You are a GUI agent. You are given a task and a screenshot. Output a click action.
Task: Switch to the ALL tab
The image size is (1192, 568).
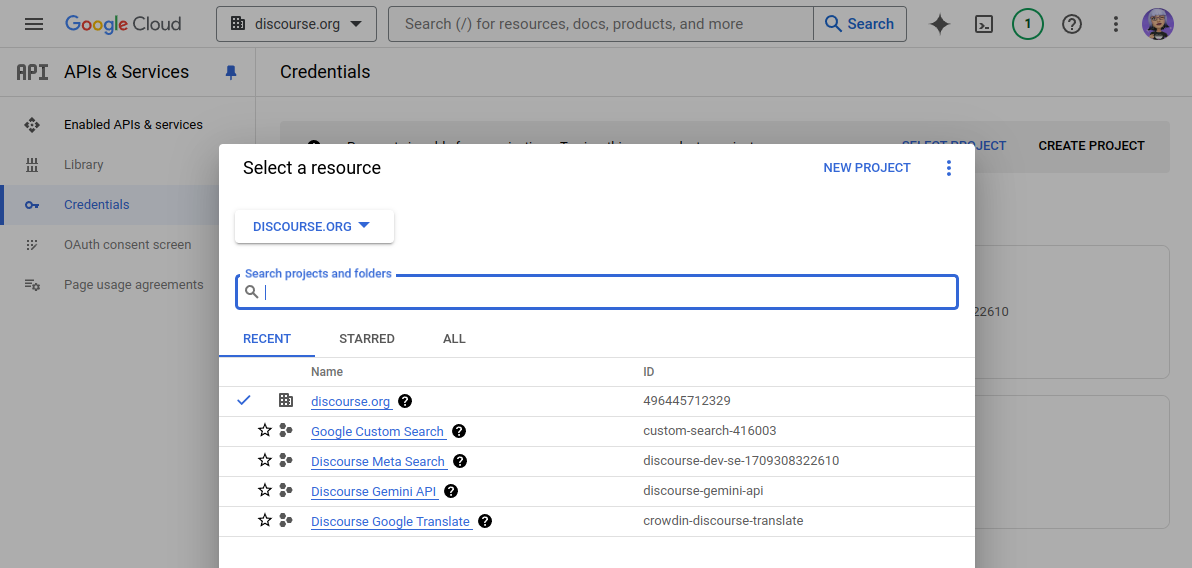(454, 339)
